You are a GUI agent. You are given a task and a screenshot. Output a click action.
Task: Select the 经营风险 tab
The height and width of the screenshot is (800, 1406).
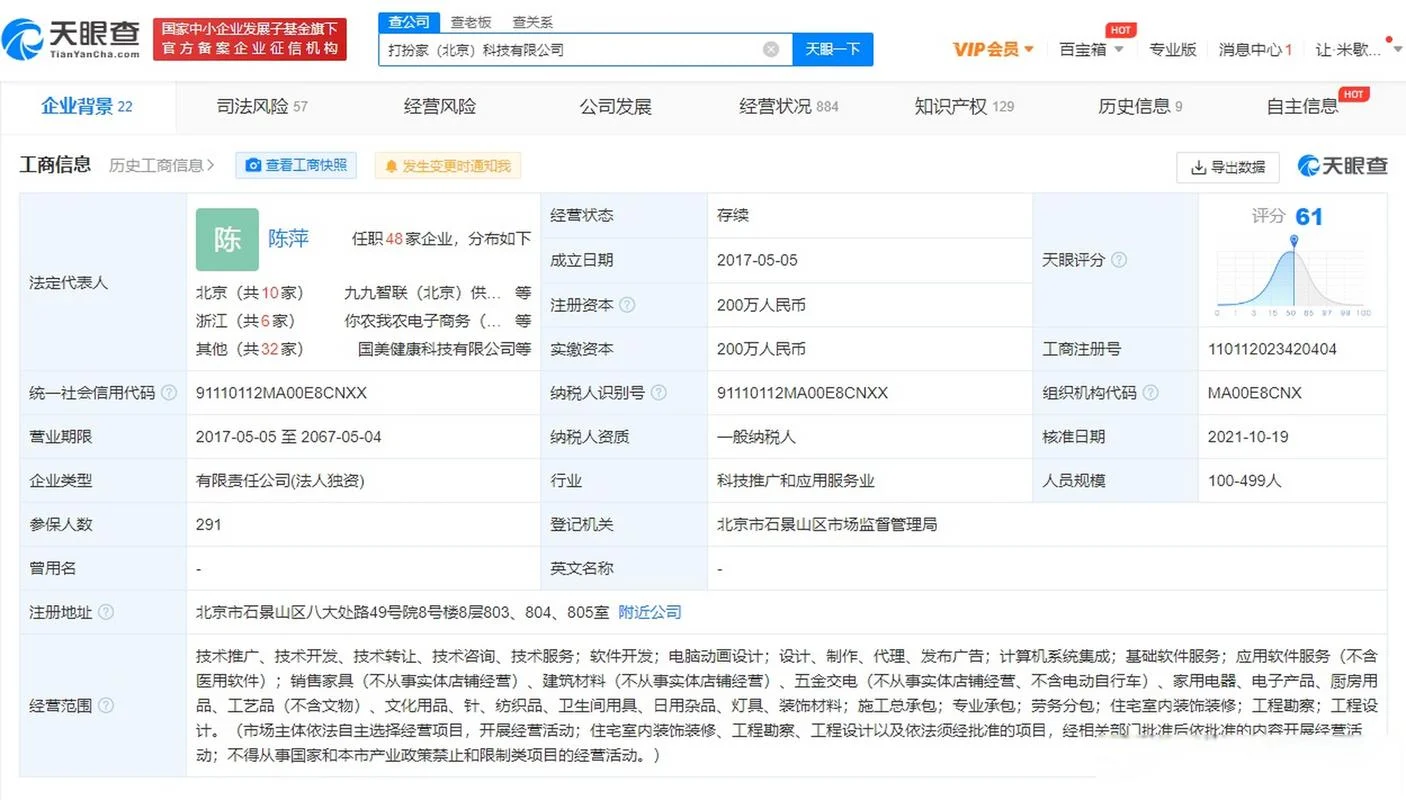point(440,106)
